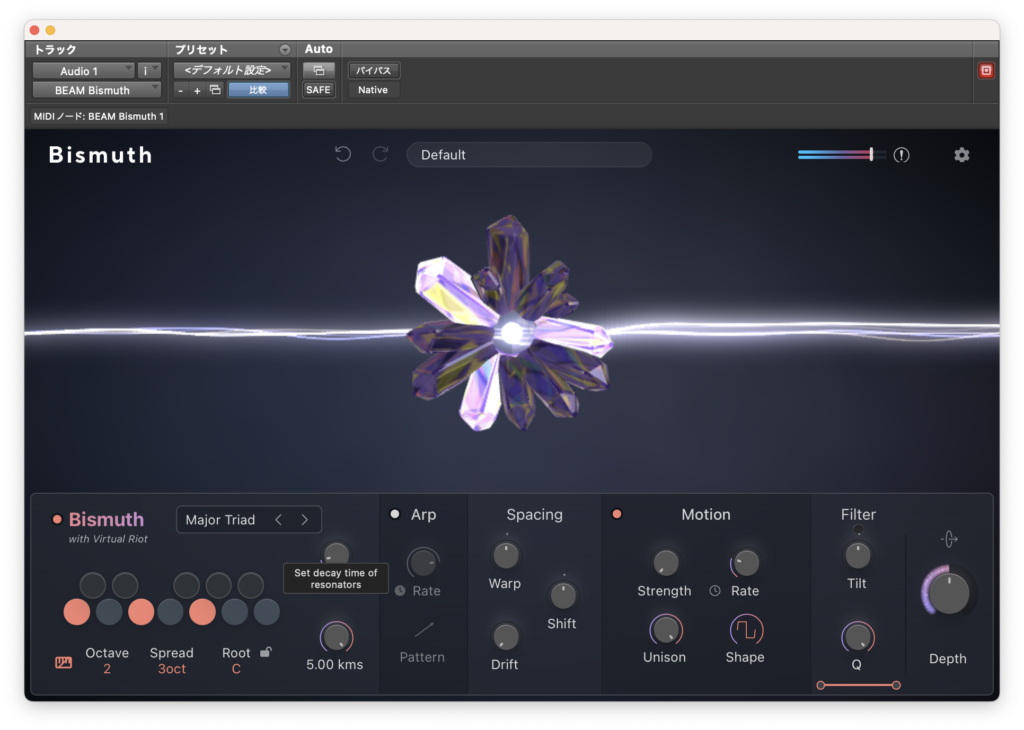Viewport: 1024px width, 730px height.
Task: Open the BEAM Bismuth plugin selector
Action: [x=97, y=90]
